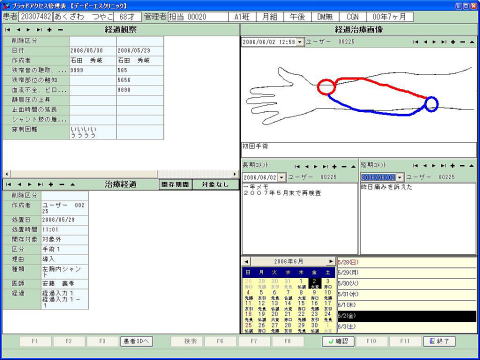Click the 患者IDへ button
Viewport: 480px width, 360px height.
pyautogui.click(x=136, y=341)
